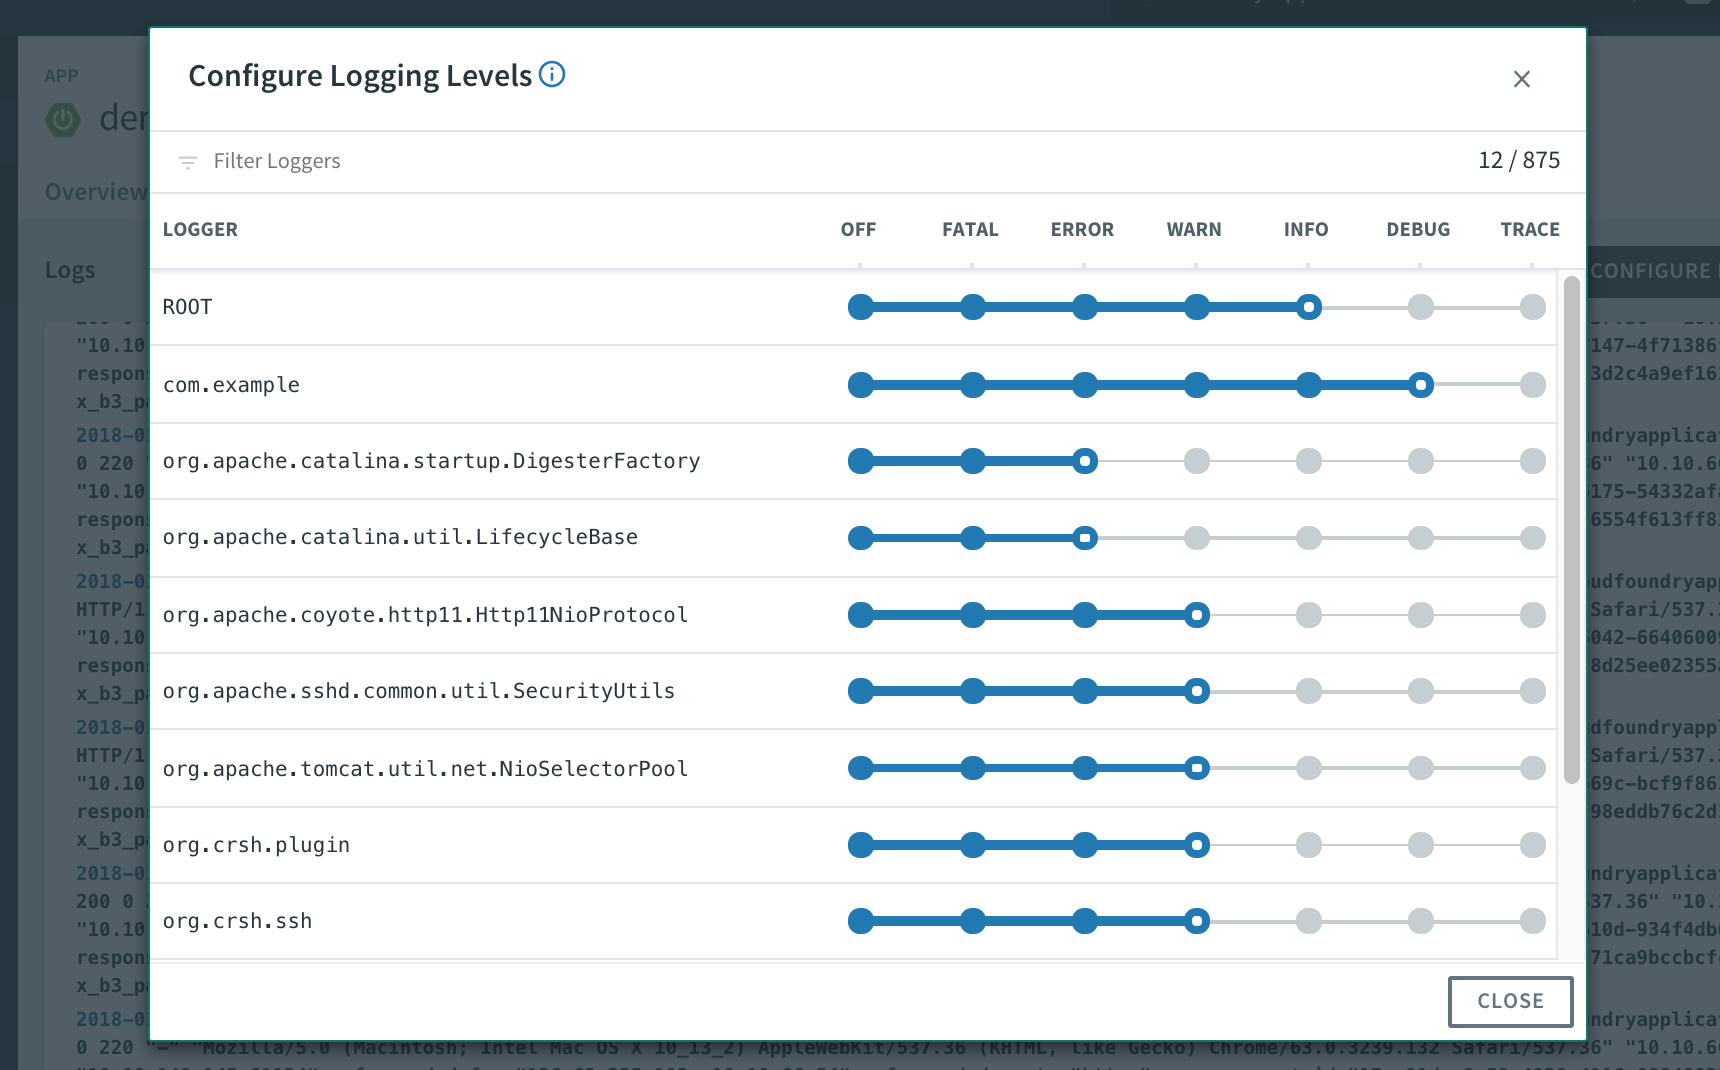Set com.example logger to ERROR
Screen dimensions: 1720x1070
click(x=1085, y=385)
